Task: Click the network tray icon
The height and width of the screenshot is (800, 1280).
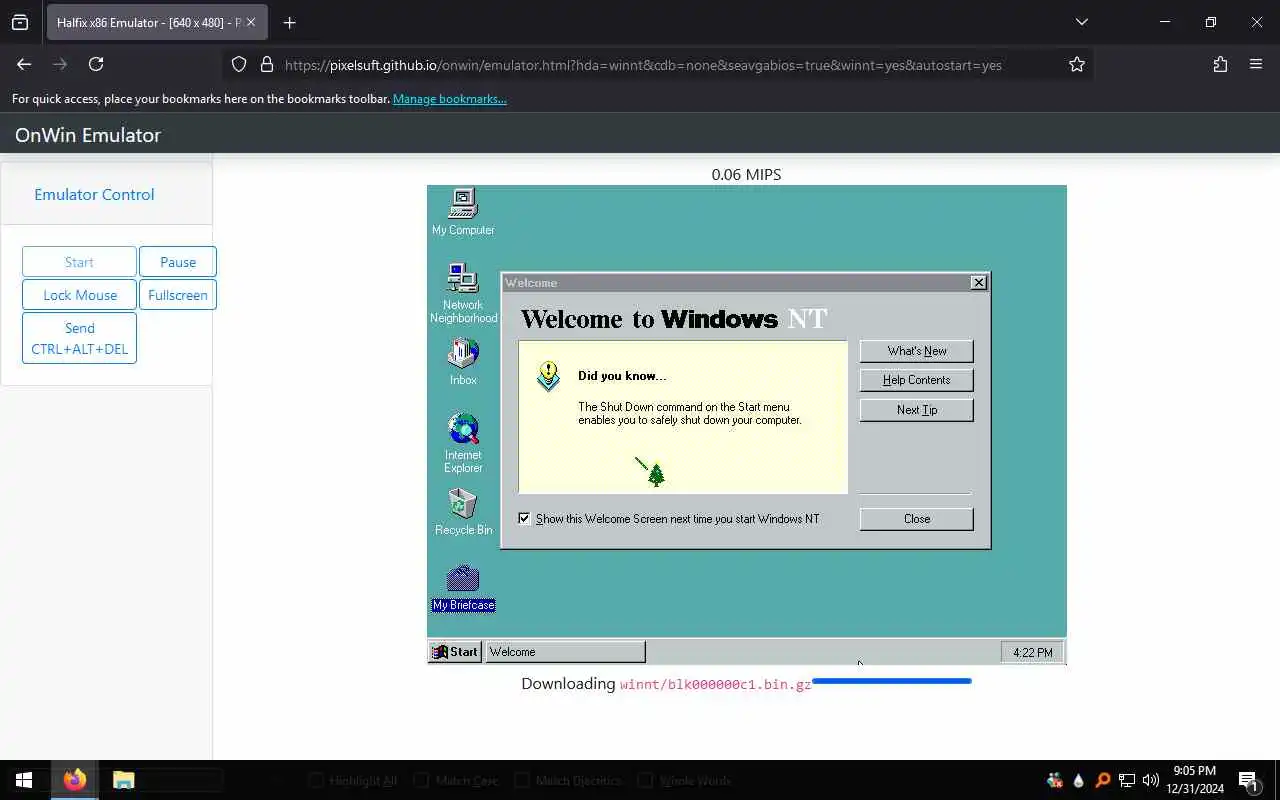Action: pos(1127,780)
